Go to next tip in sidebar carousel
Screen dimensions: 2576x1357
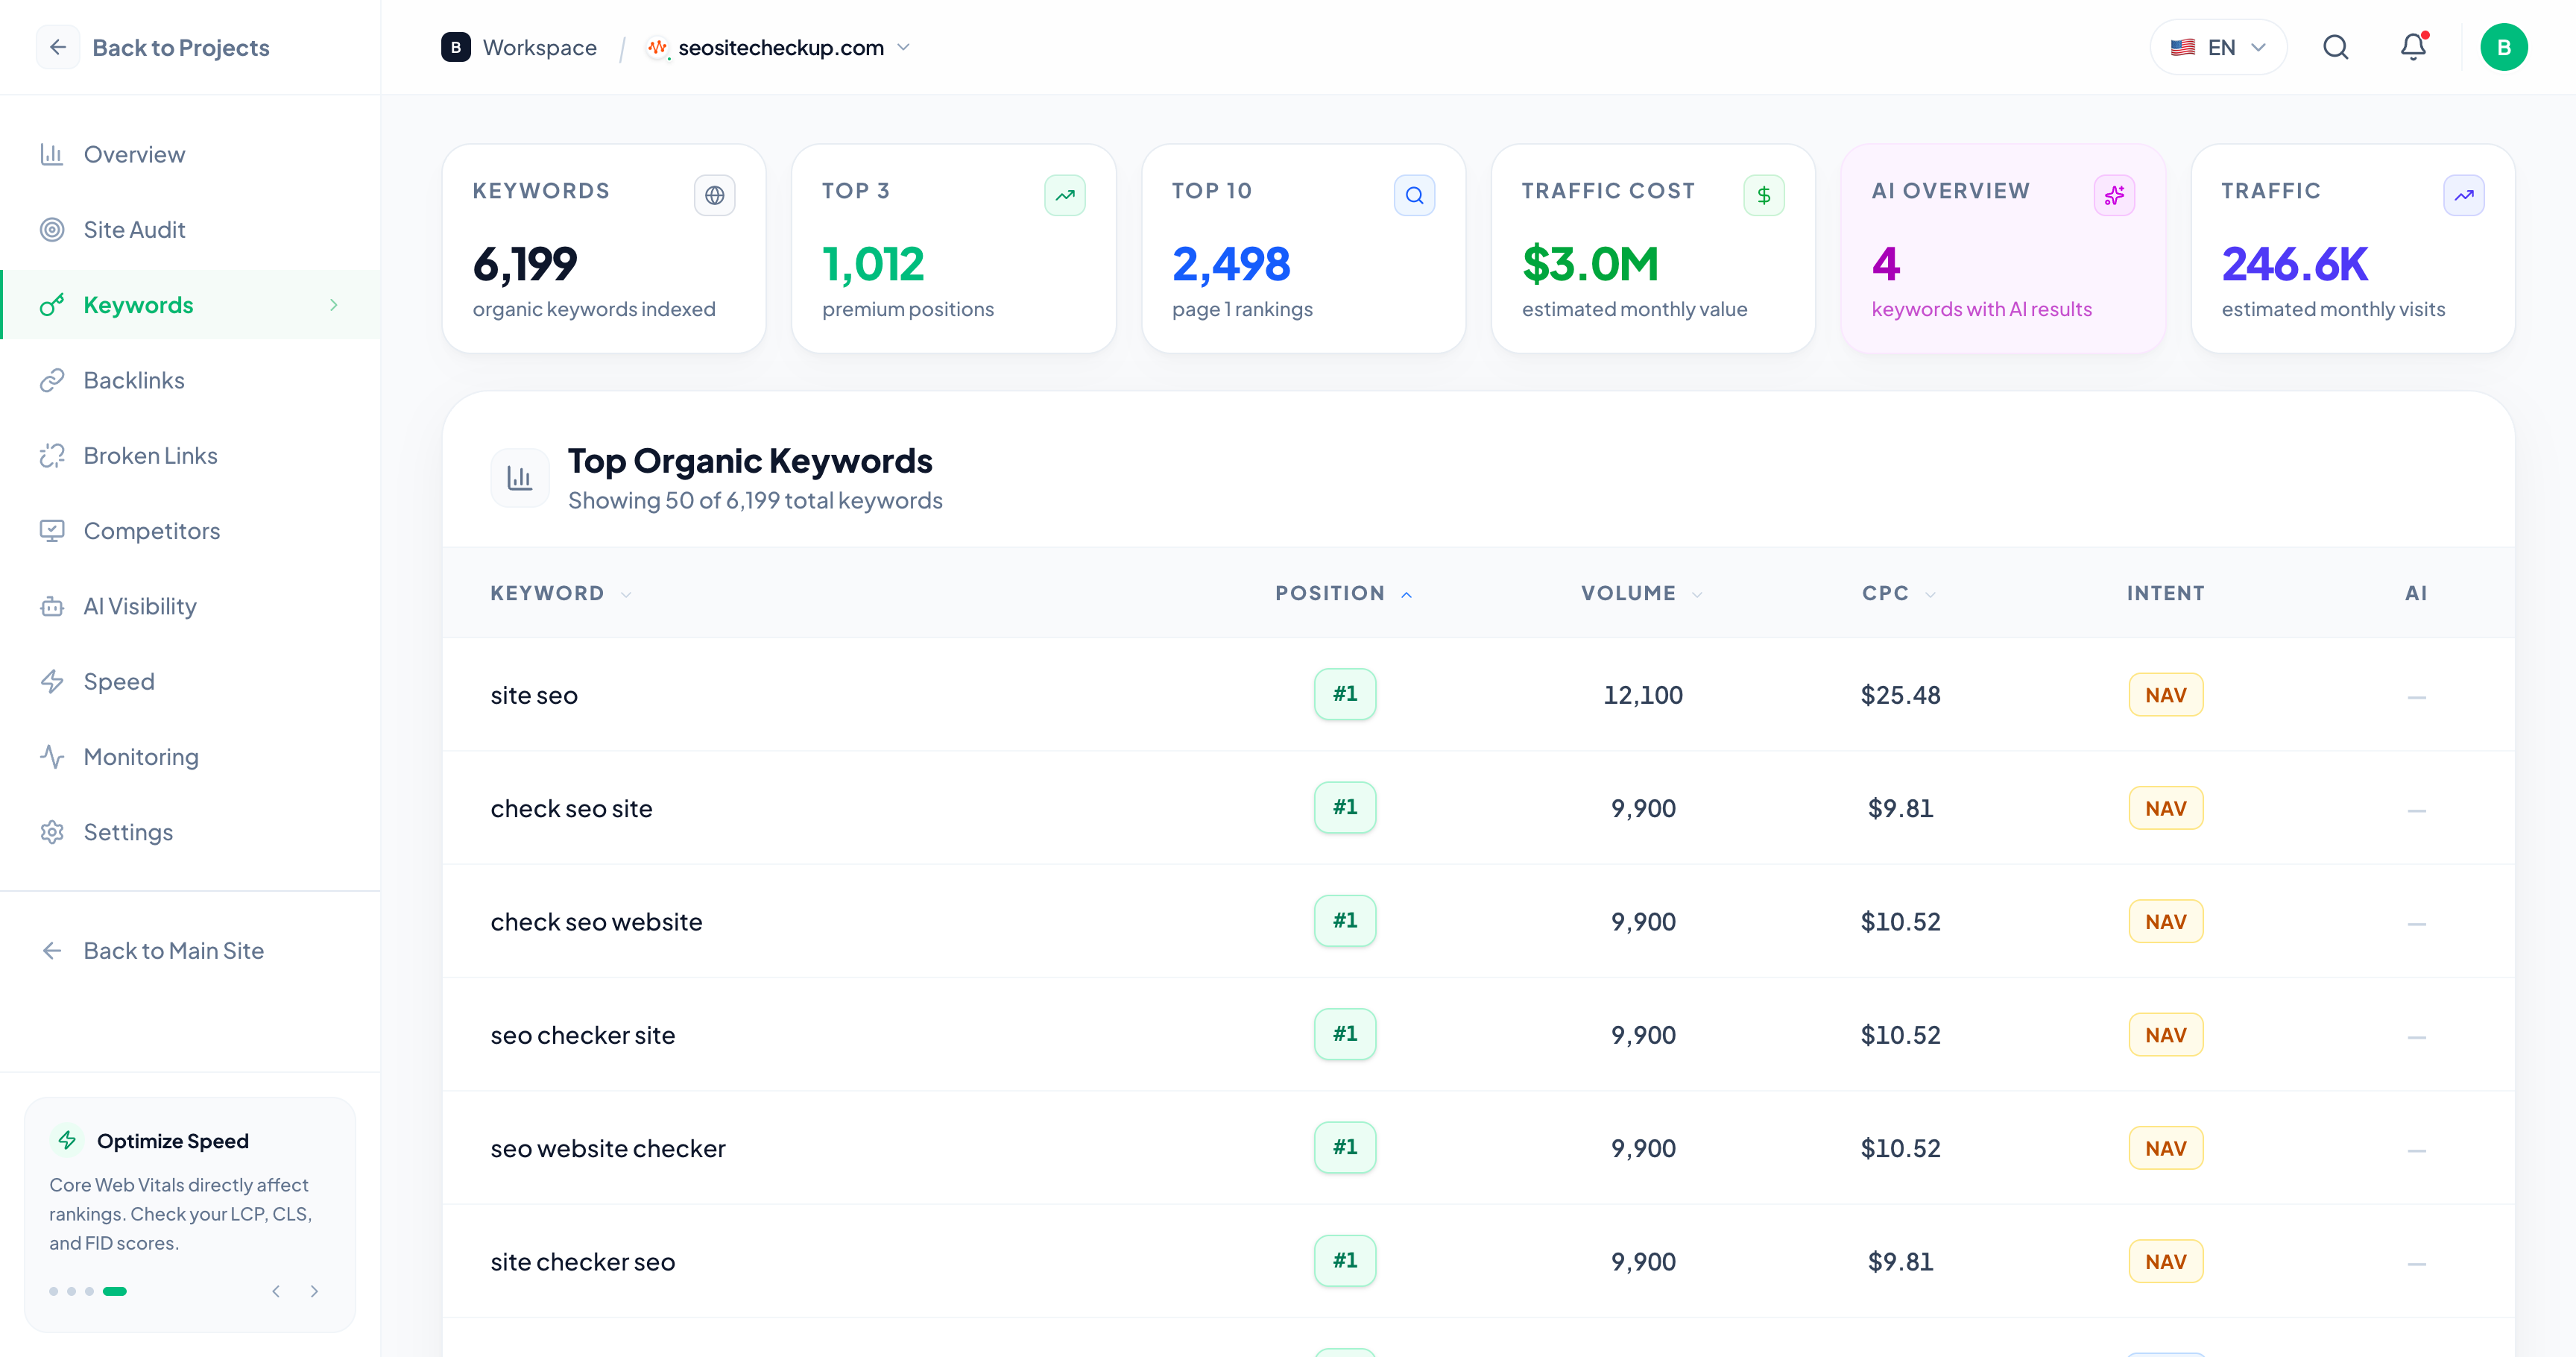314,1291
